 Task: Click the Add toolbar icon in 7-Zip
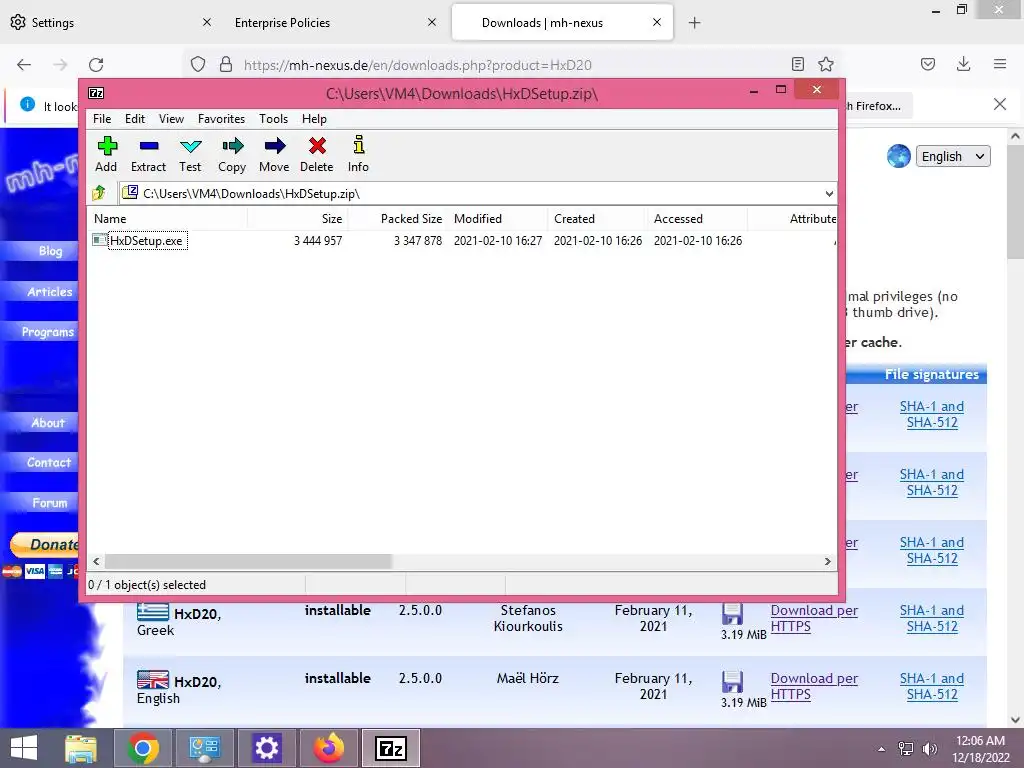[107, 146]
